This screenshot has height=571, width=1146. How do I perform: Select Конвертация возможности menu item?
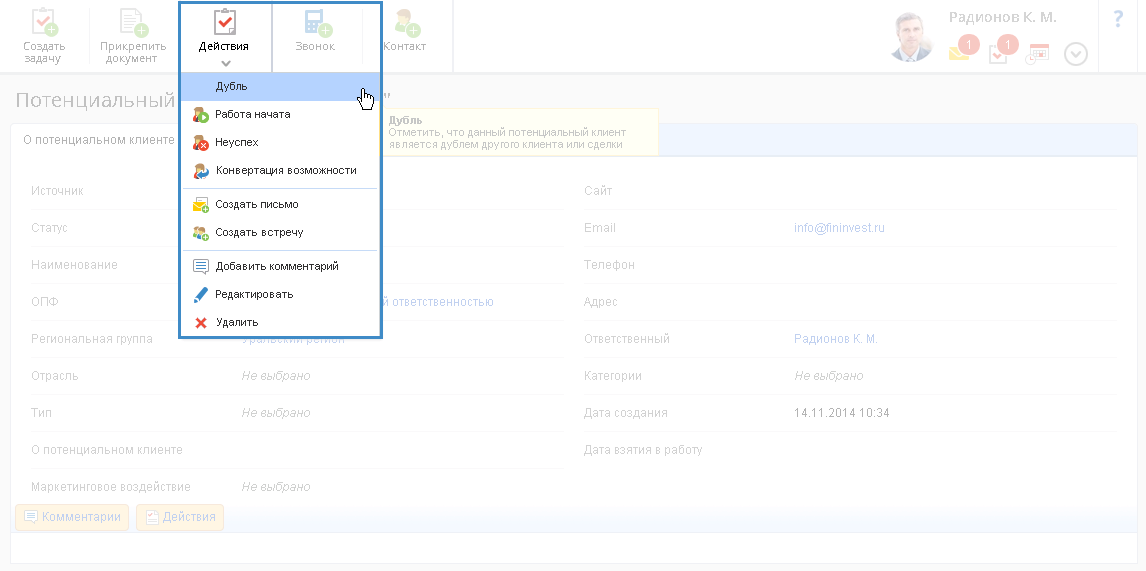280,170
